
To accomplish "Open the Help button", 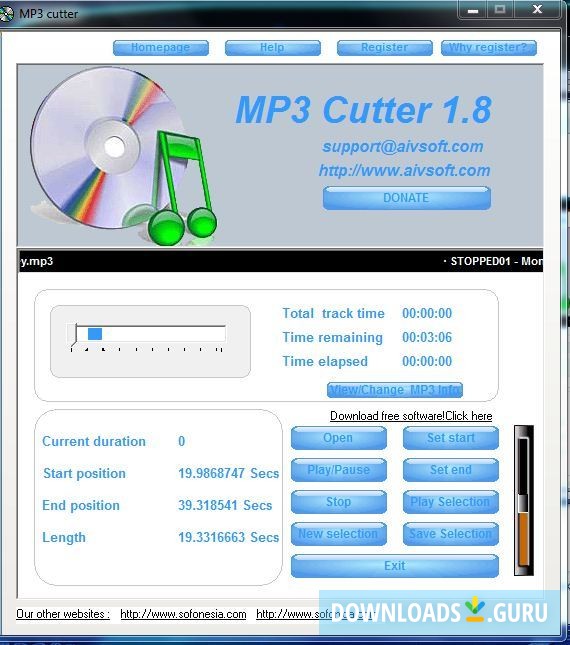I will 273,48.
